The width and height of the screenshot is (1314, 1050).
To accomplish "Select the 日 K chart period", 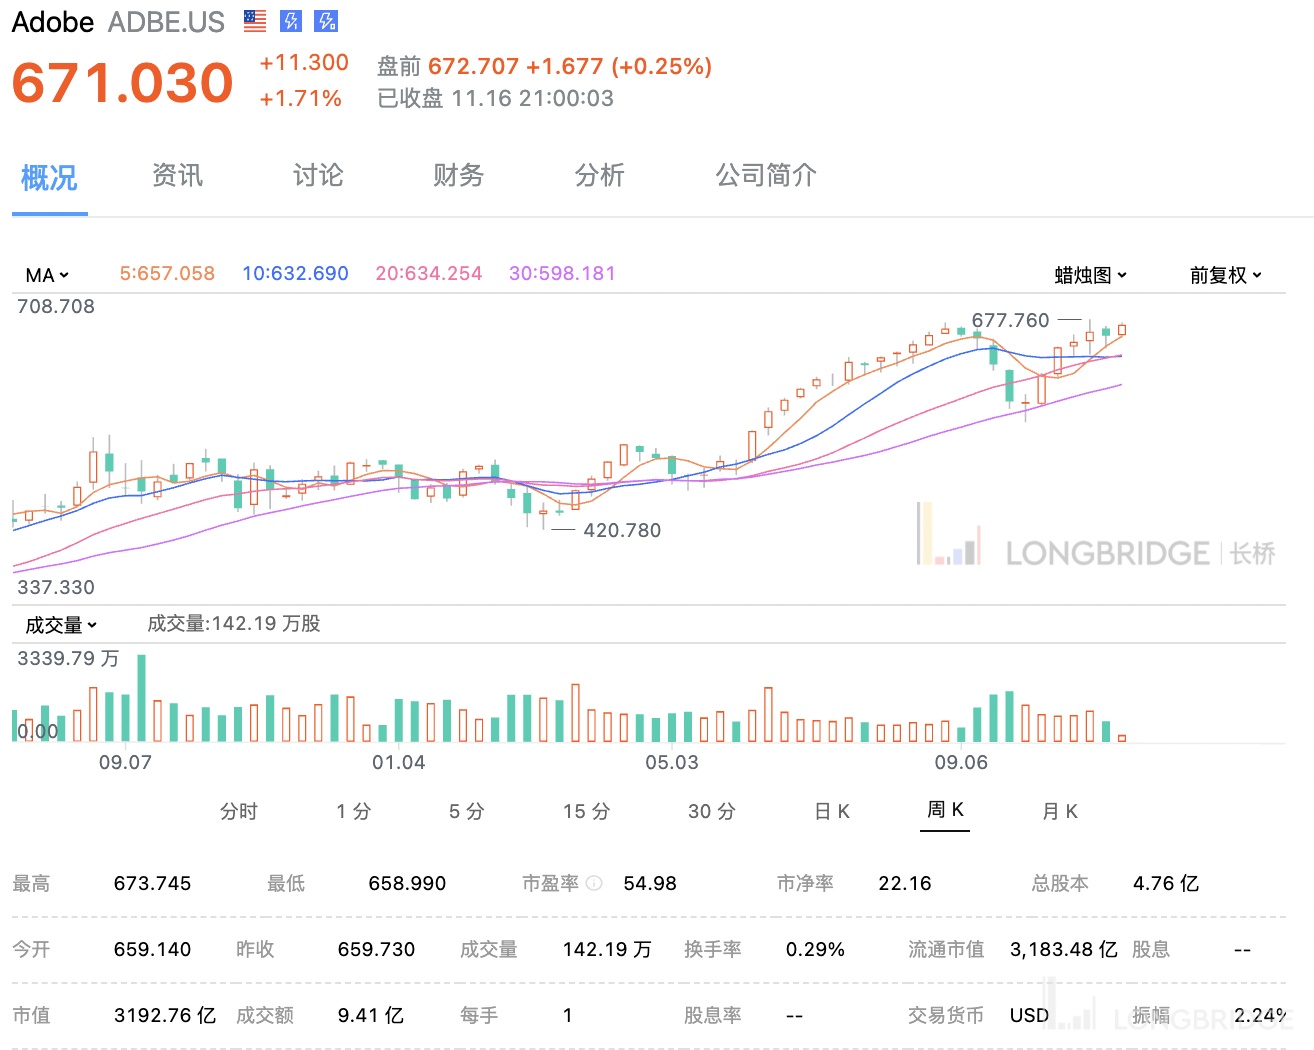I will (832, 811).
